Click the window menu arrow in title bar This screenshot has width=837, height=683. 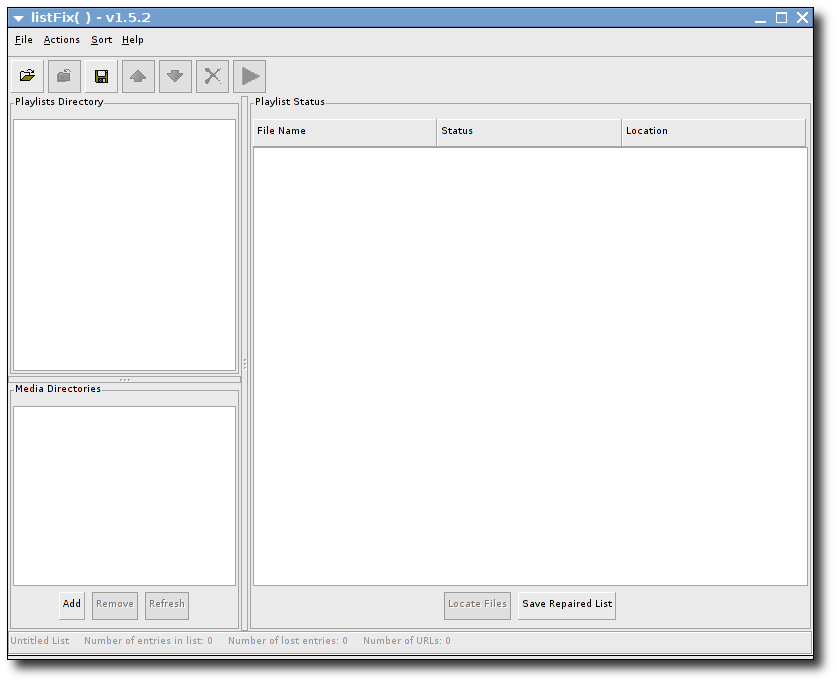click(x=19, y=19)
